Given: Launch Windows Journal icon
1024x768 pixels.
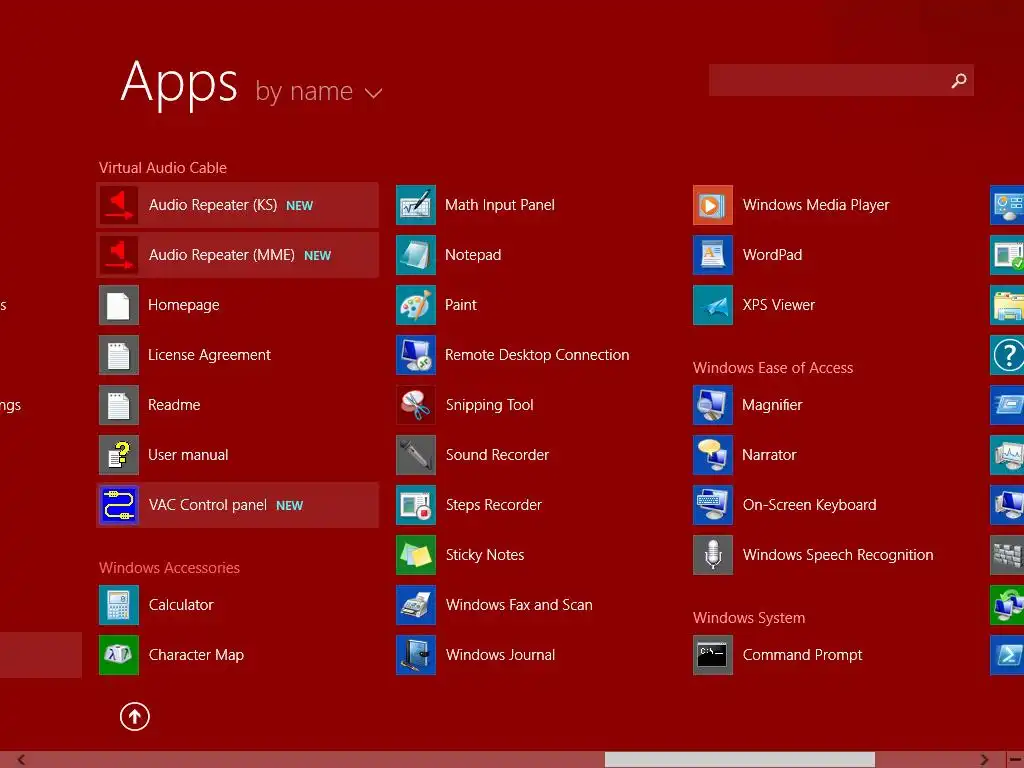Looking at the screenshot, I should coord(416,654).
